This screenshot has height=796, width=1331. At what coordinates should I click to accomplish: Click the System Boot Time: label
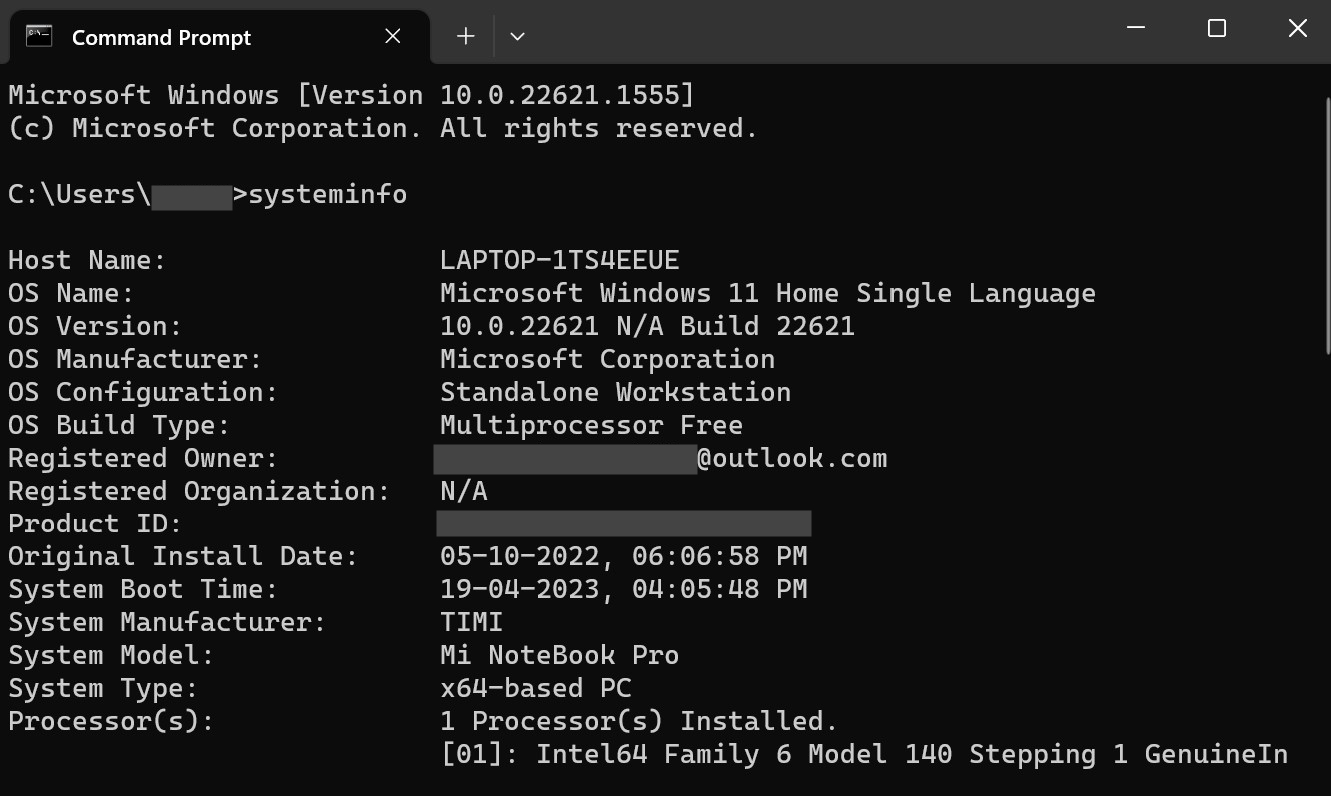pos(143,589)
